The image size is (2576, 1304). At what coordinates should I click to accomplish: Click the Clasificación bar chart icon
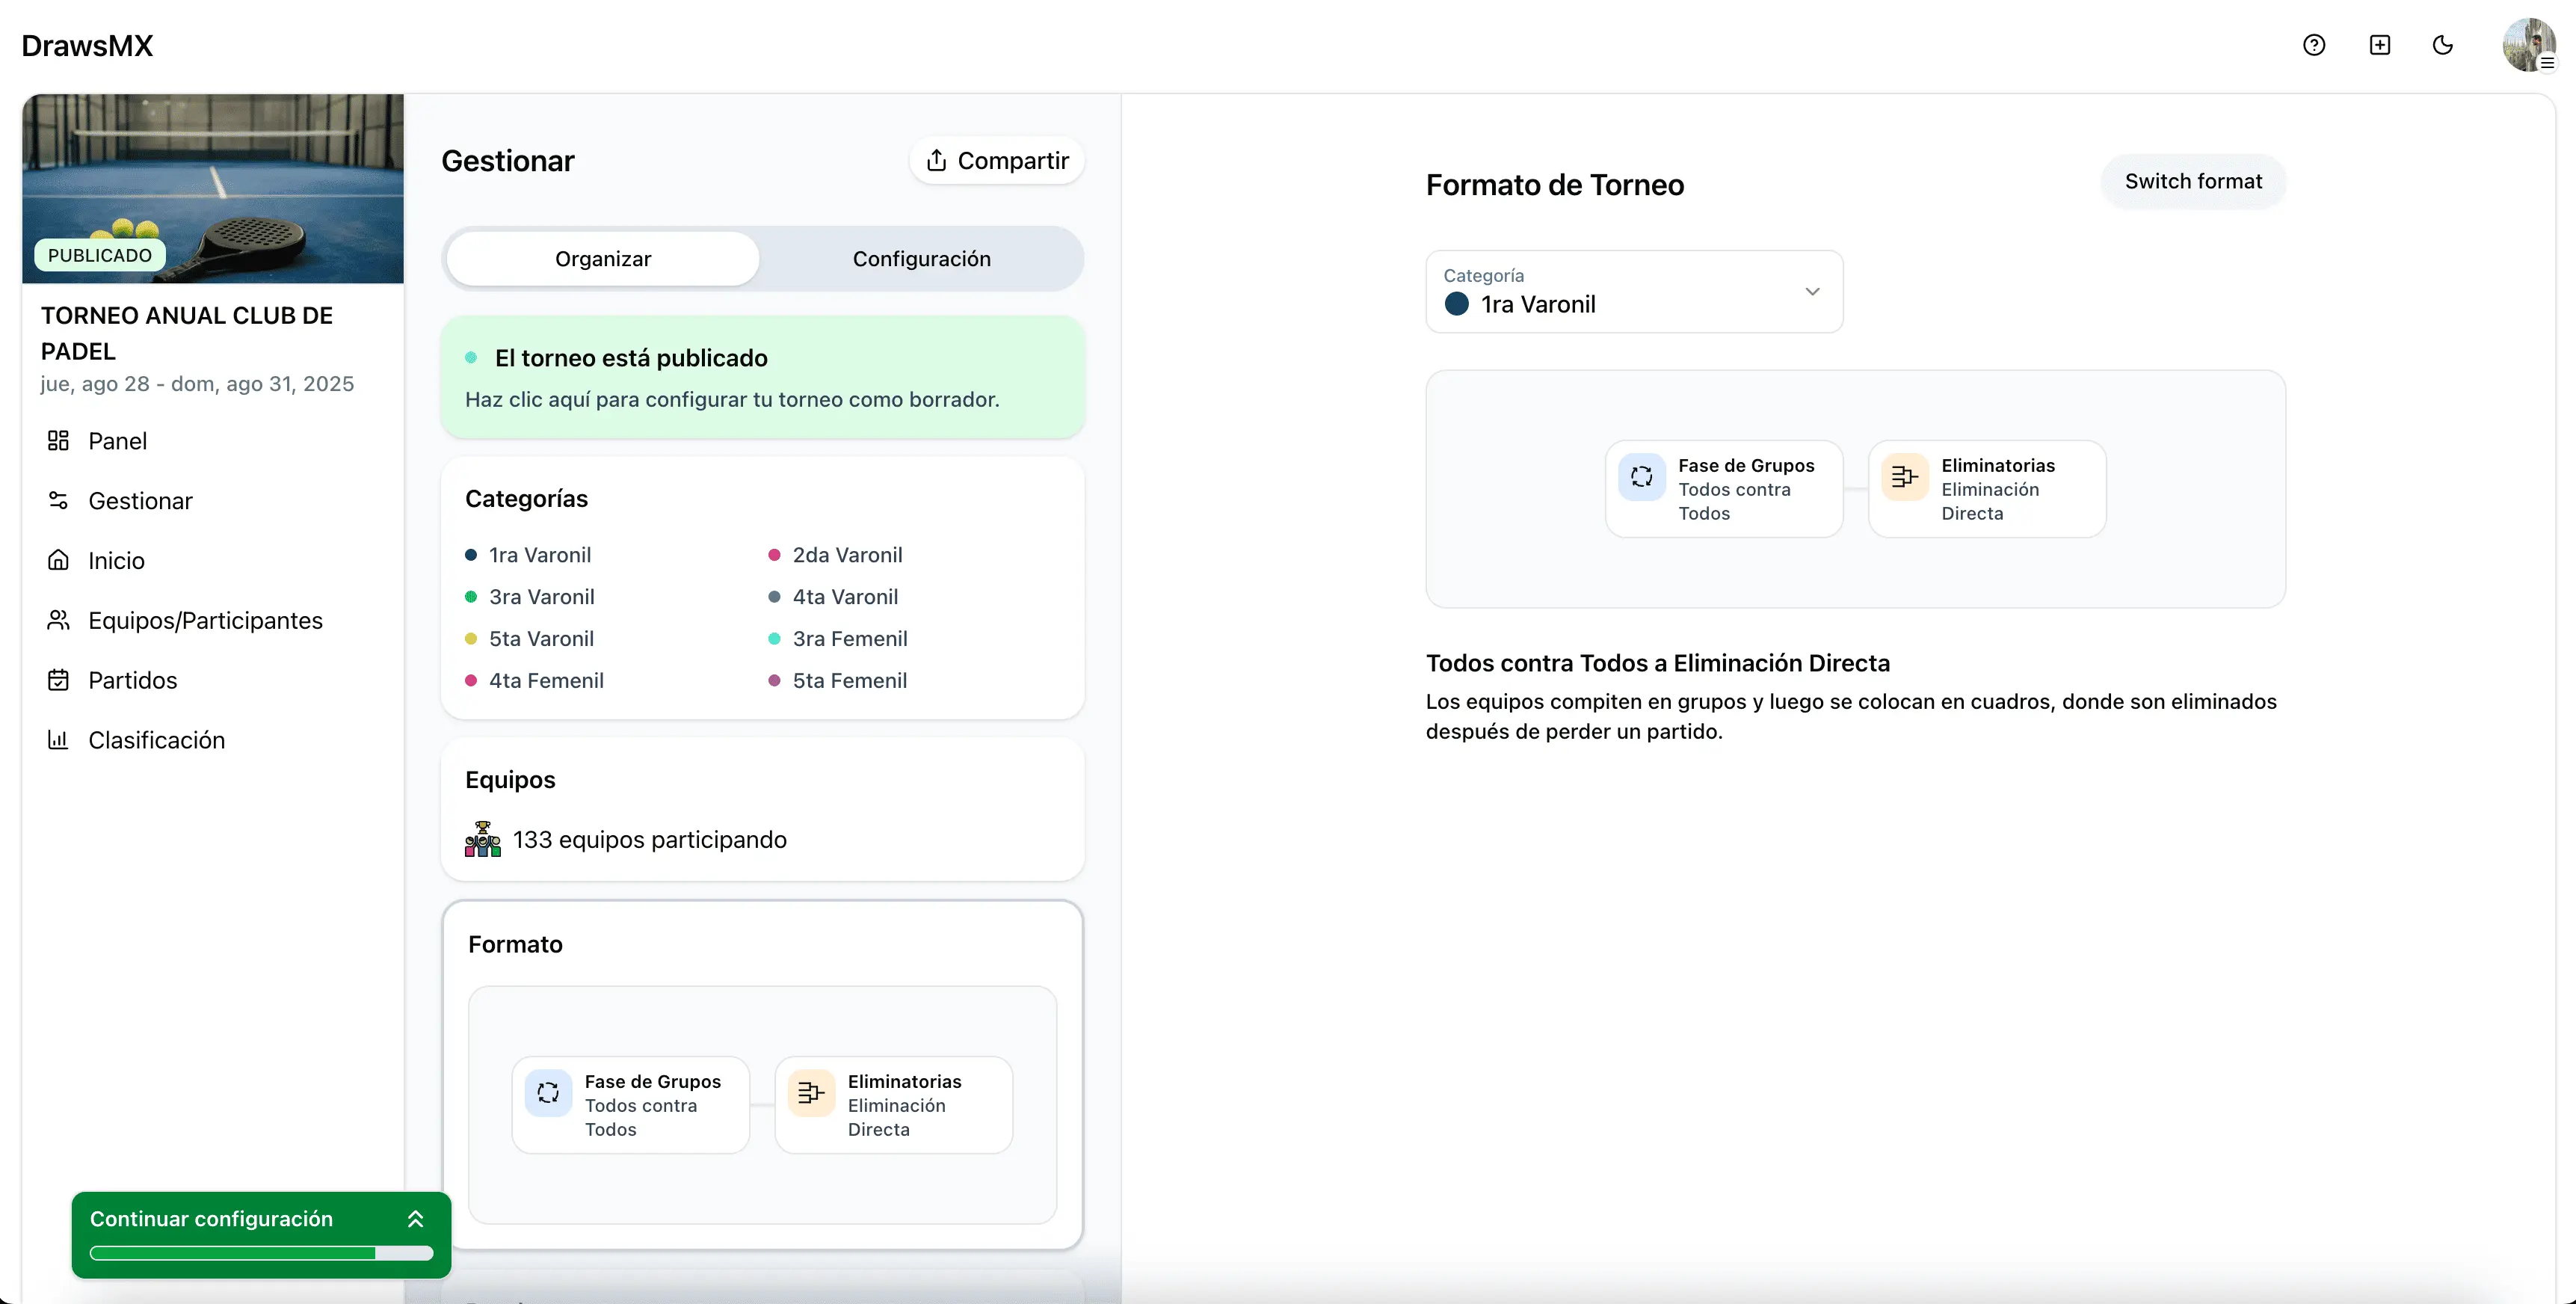[58, 740]
